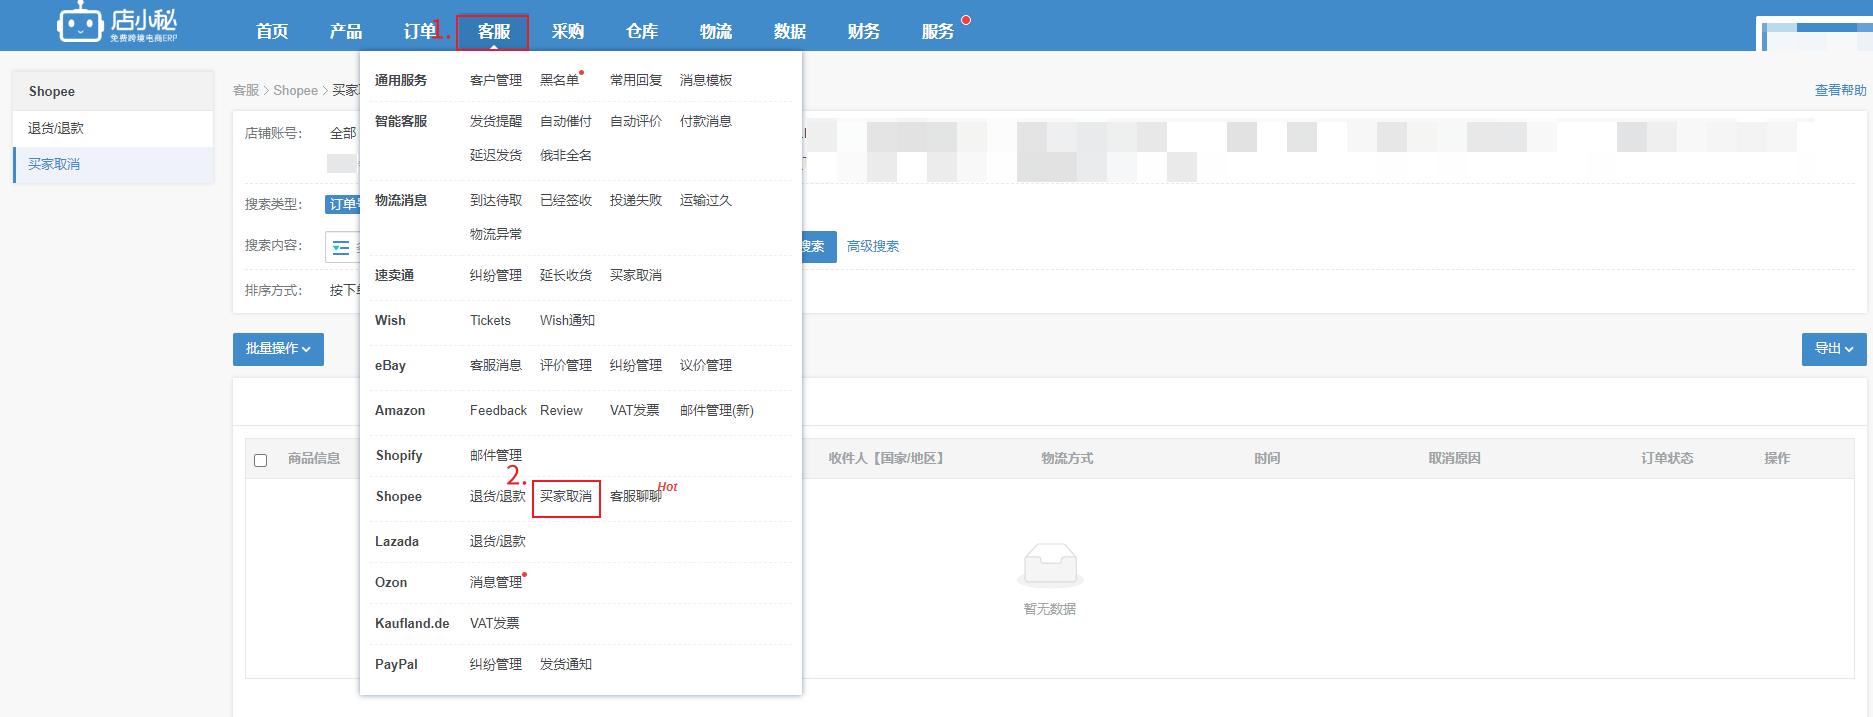Open 高级搜索 advanced search
This screenshot has width=1873, height=717.
pyautogui.click(x=873, y=246)
